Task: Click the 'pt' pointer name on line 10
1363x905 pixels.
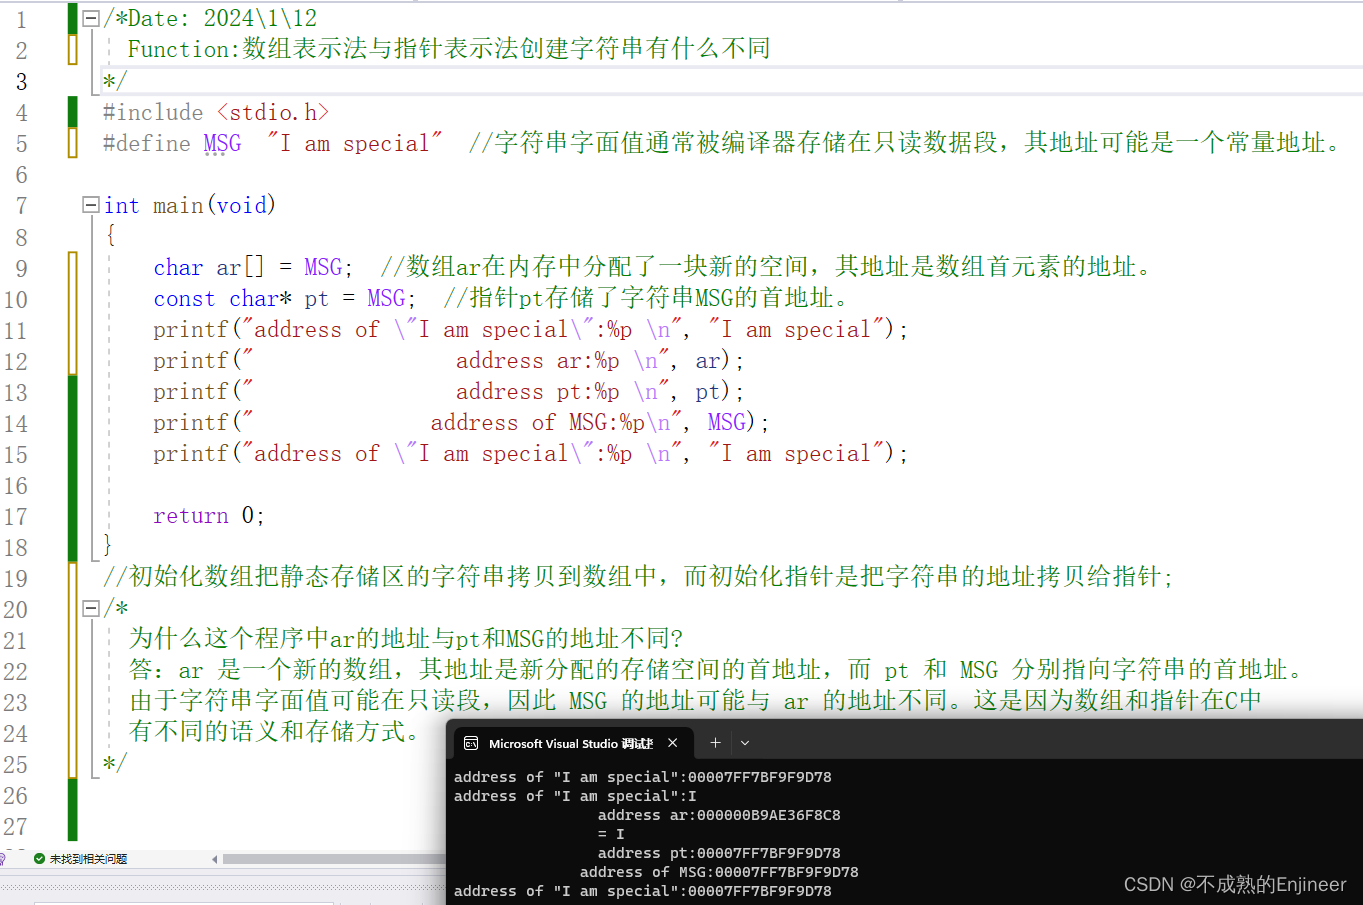Action: (316, 299)
